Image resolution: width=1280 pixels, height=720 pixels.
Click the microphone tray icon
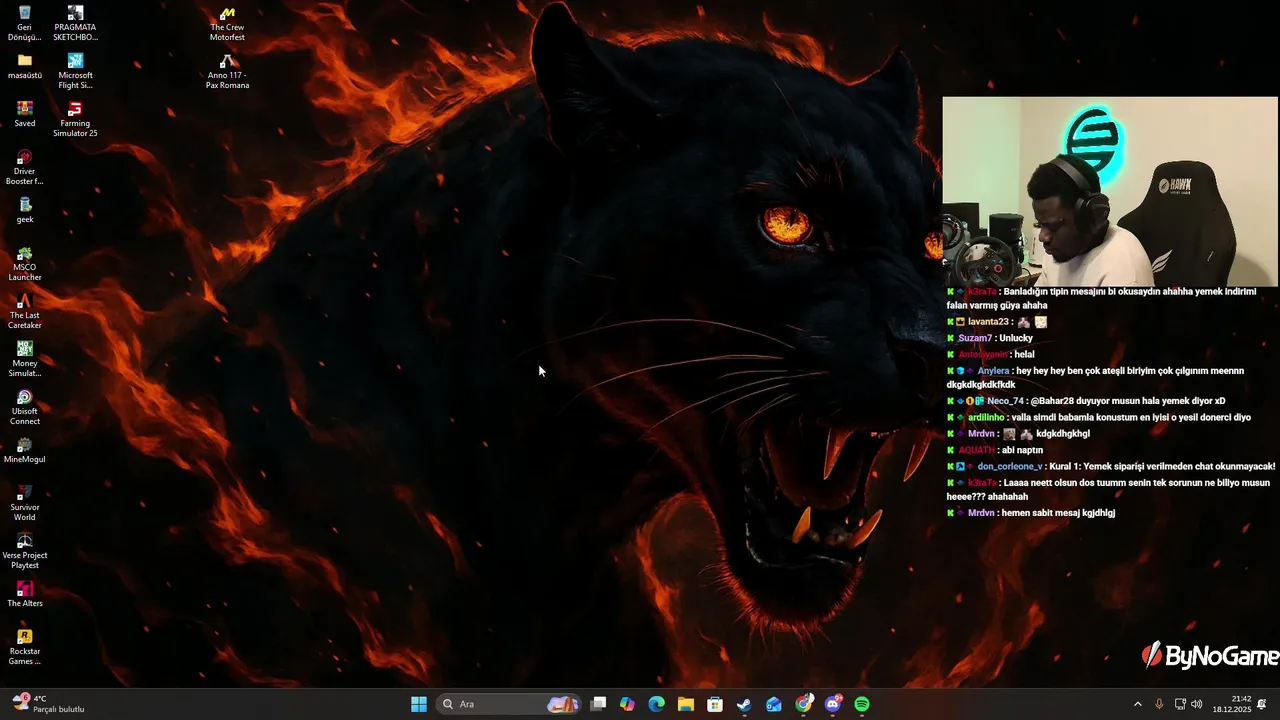1159,704
